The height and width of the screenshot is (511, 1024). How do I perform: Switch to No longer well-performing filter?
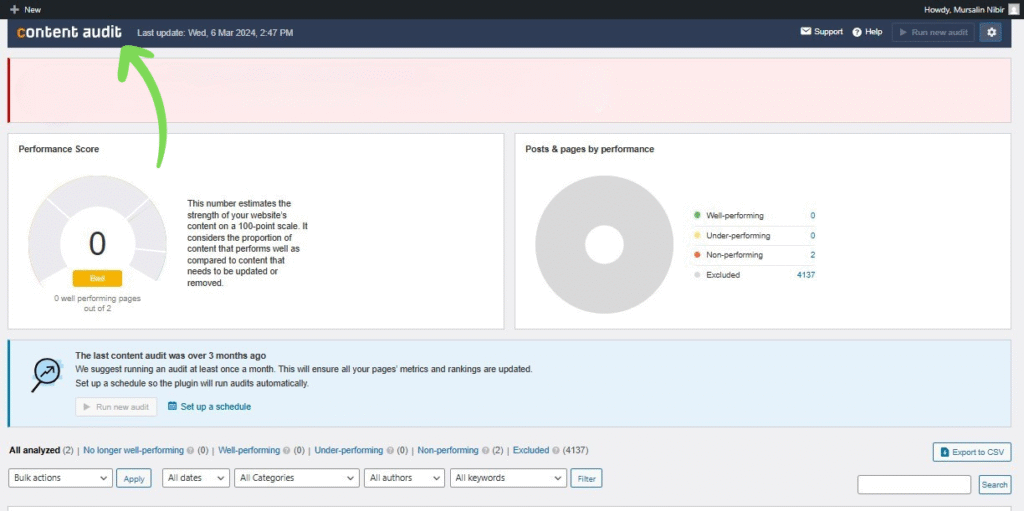[x=133, y=450]
